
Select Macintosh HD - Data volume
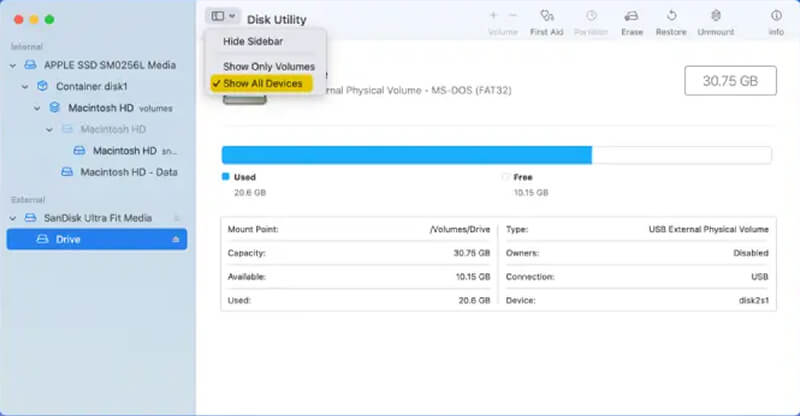coord(97,172)
